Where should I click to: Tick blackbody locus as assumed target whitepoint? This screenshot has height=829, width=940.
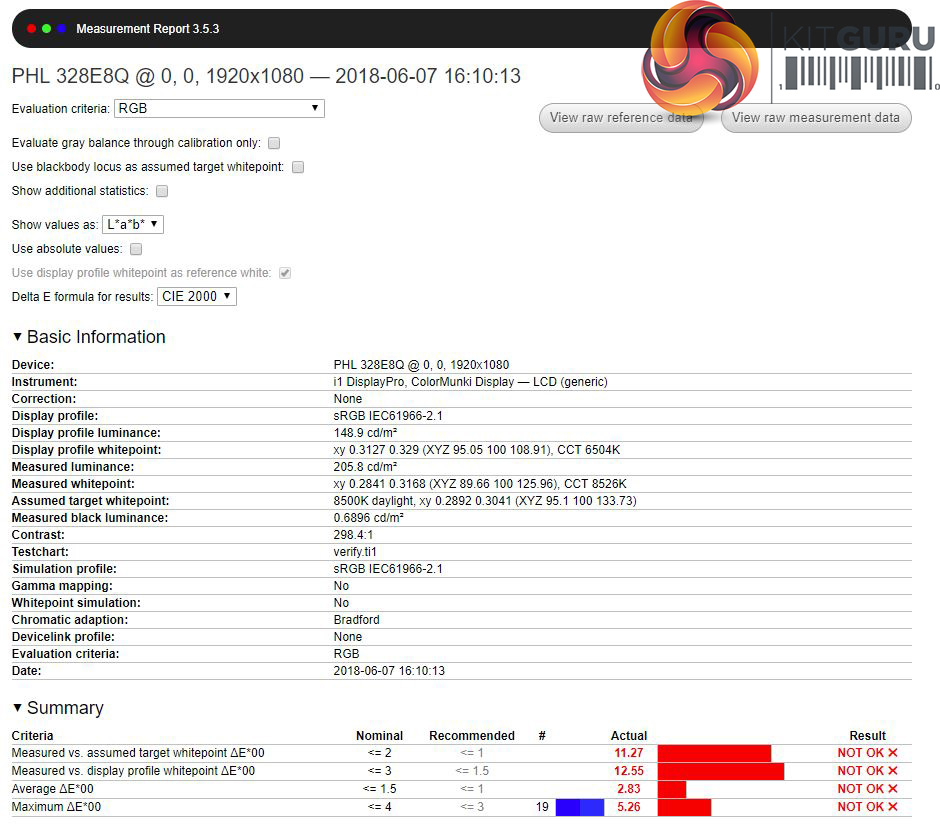tap(298, 167)
